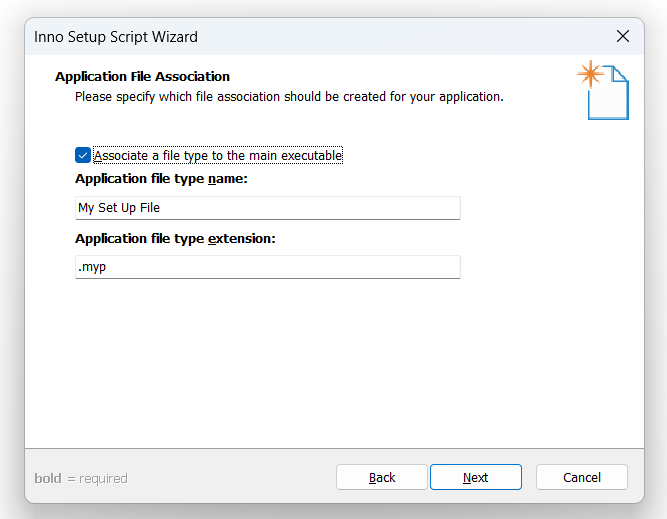Proceed with the Next button
Image resolution: width=667 pixels, height=519 pixels.
476,477
